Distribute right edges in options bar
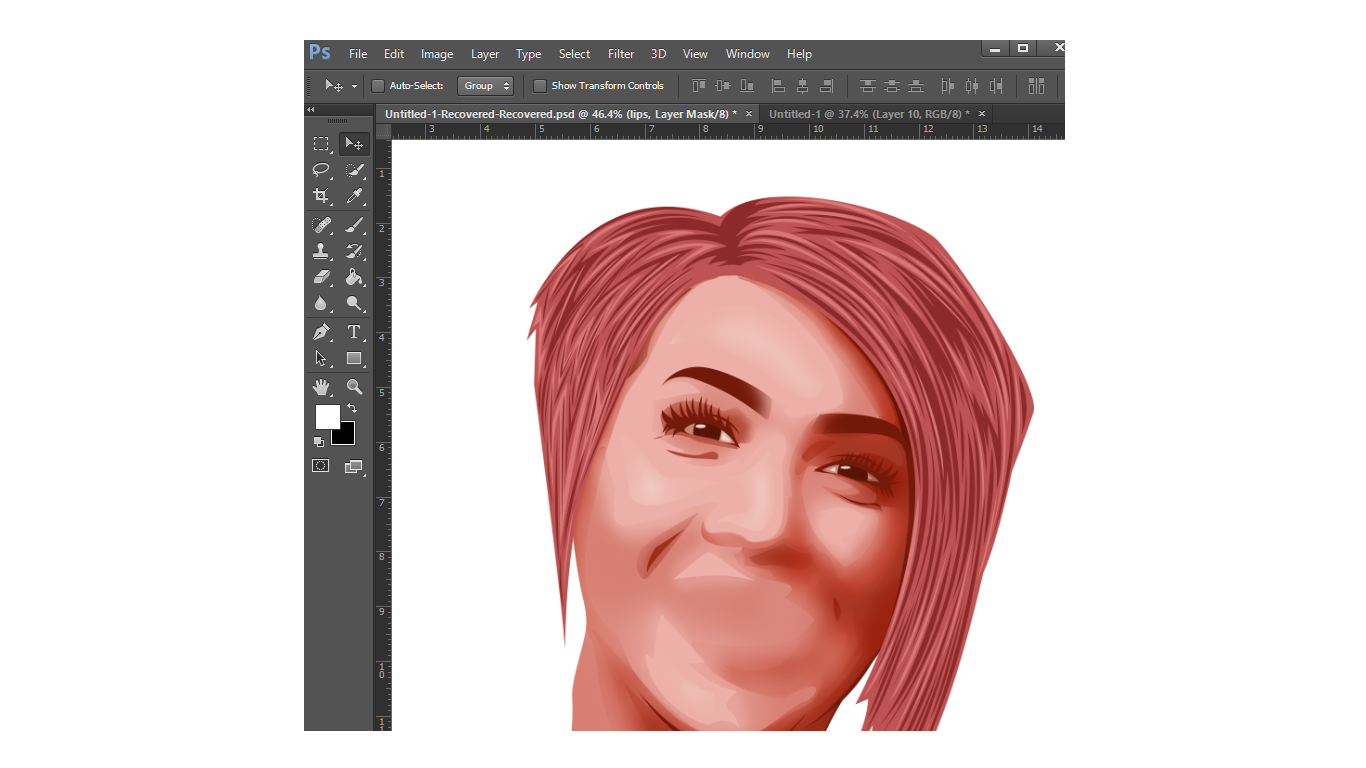The image size is (1366, 768). tap(995, 86)
